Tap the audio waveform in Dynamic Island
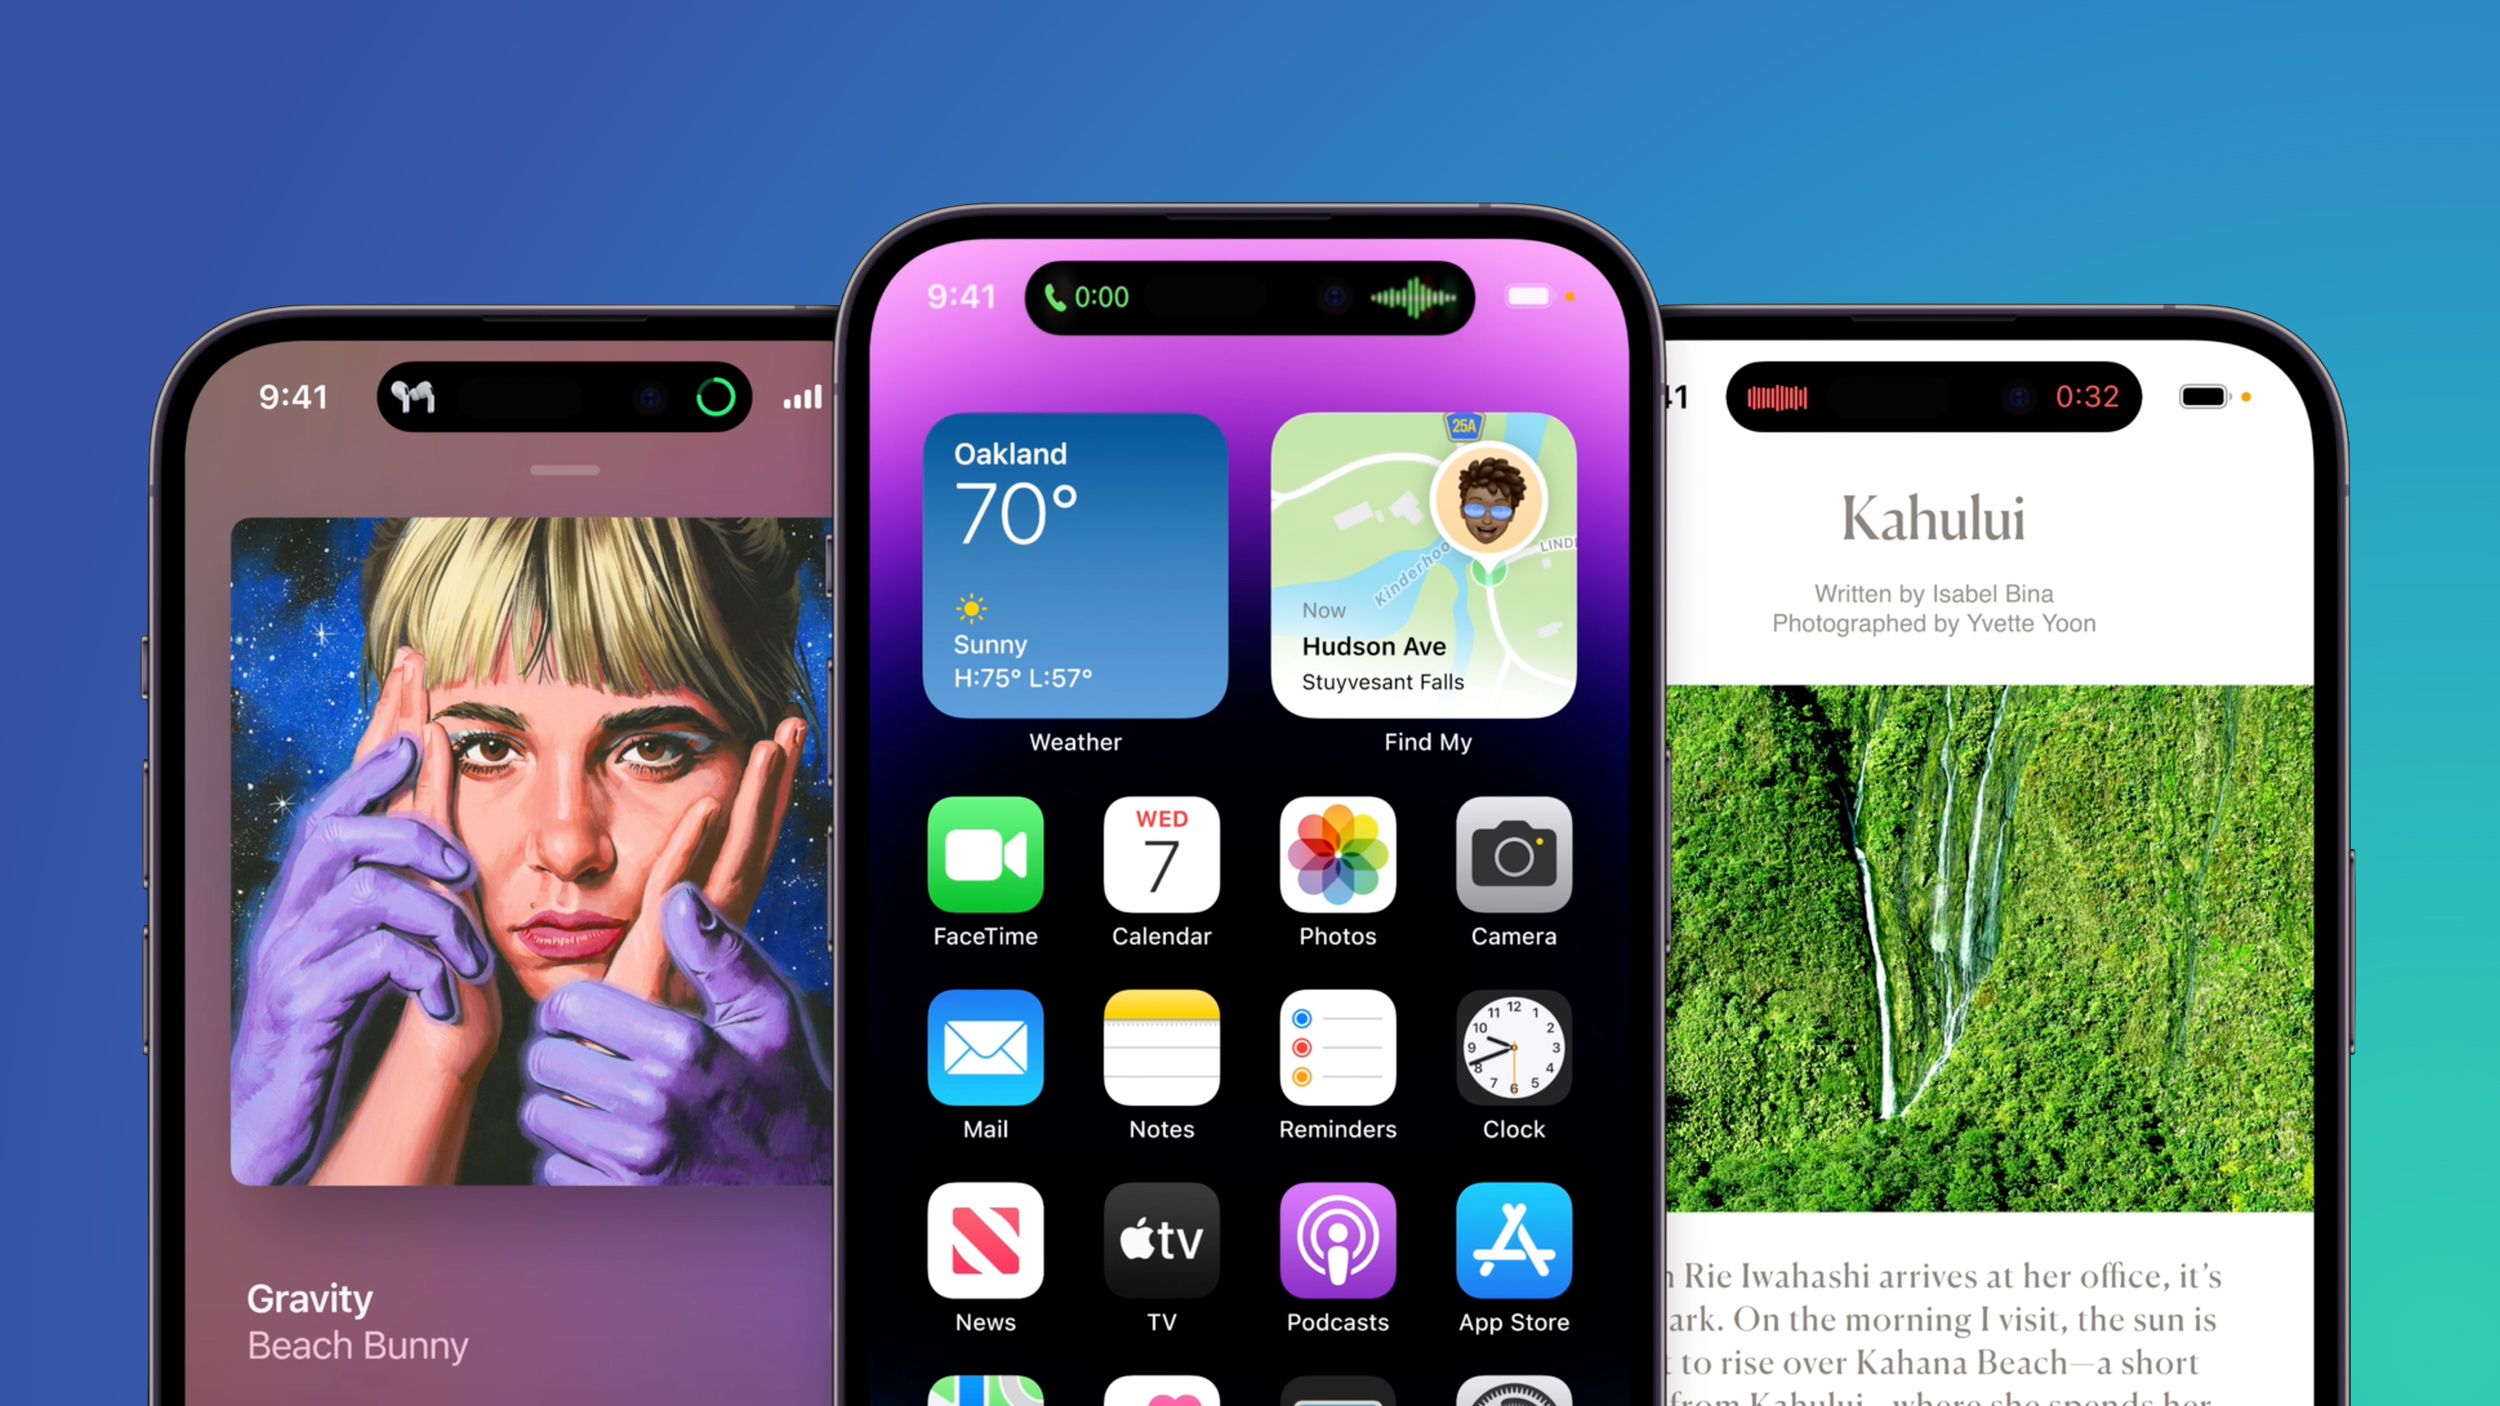Image resolution: width=2500 pixels, height=1406 pixels. click(x=1408, y=295)
